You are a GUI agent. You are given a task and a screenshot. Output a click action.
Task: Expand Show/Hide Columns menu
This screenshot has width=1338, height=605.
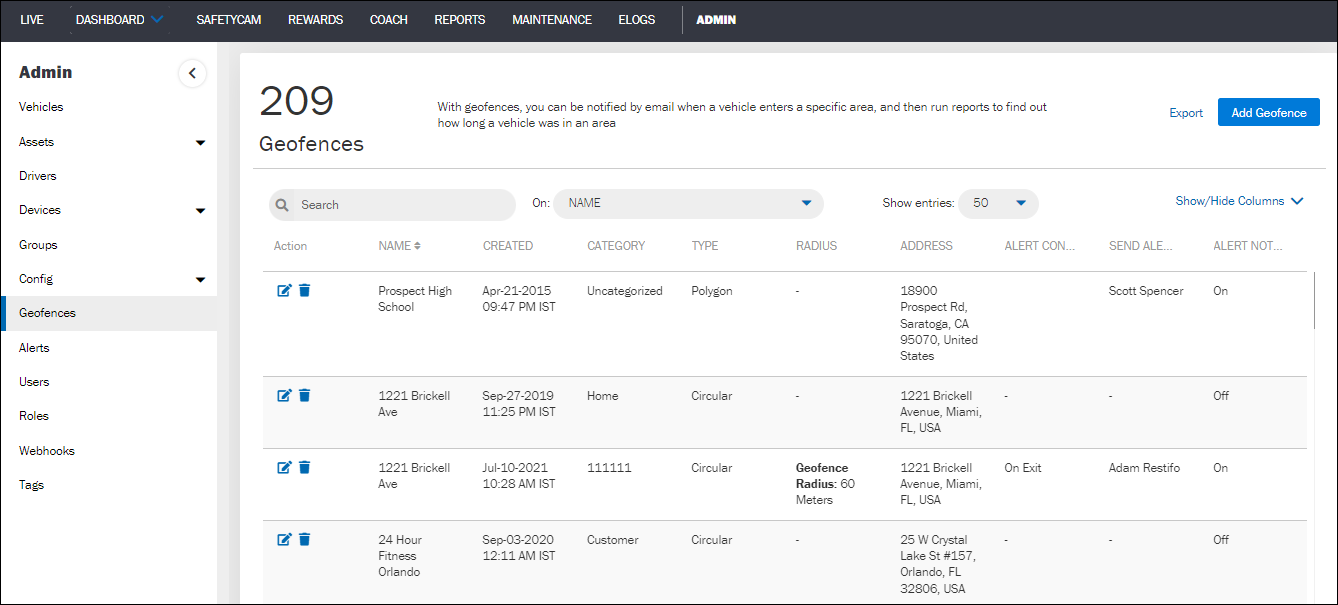coord(1239,201)
